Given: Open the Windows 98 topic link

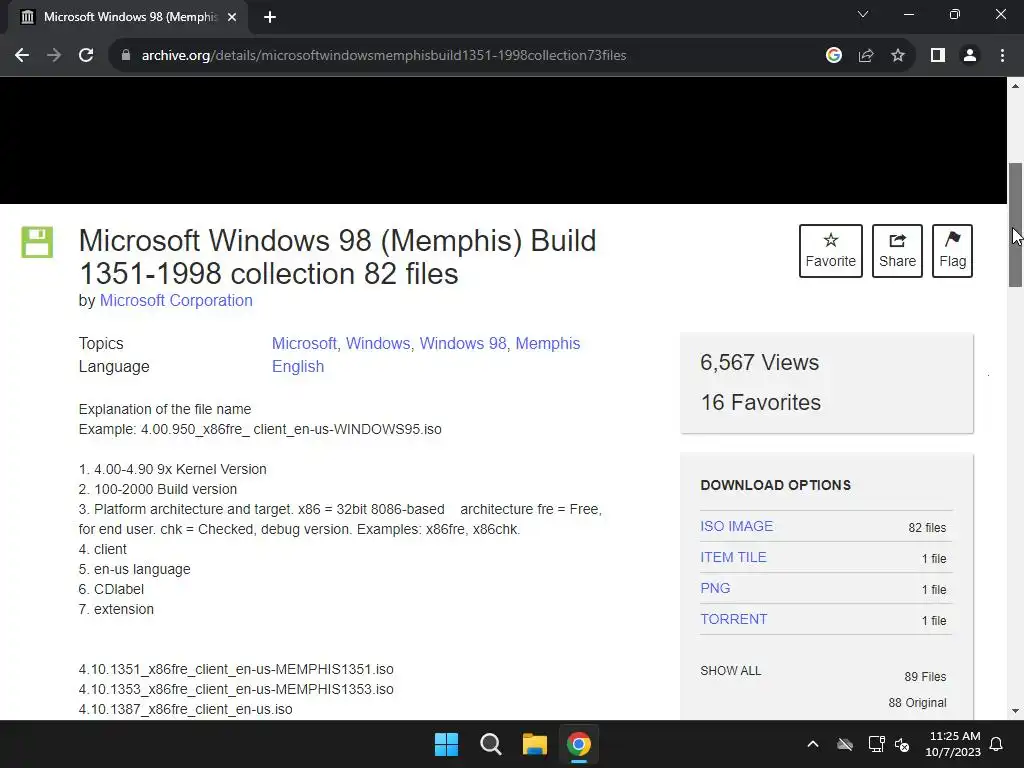Looking at the screenshot, I should coord(462,344).
